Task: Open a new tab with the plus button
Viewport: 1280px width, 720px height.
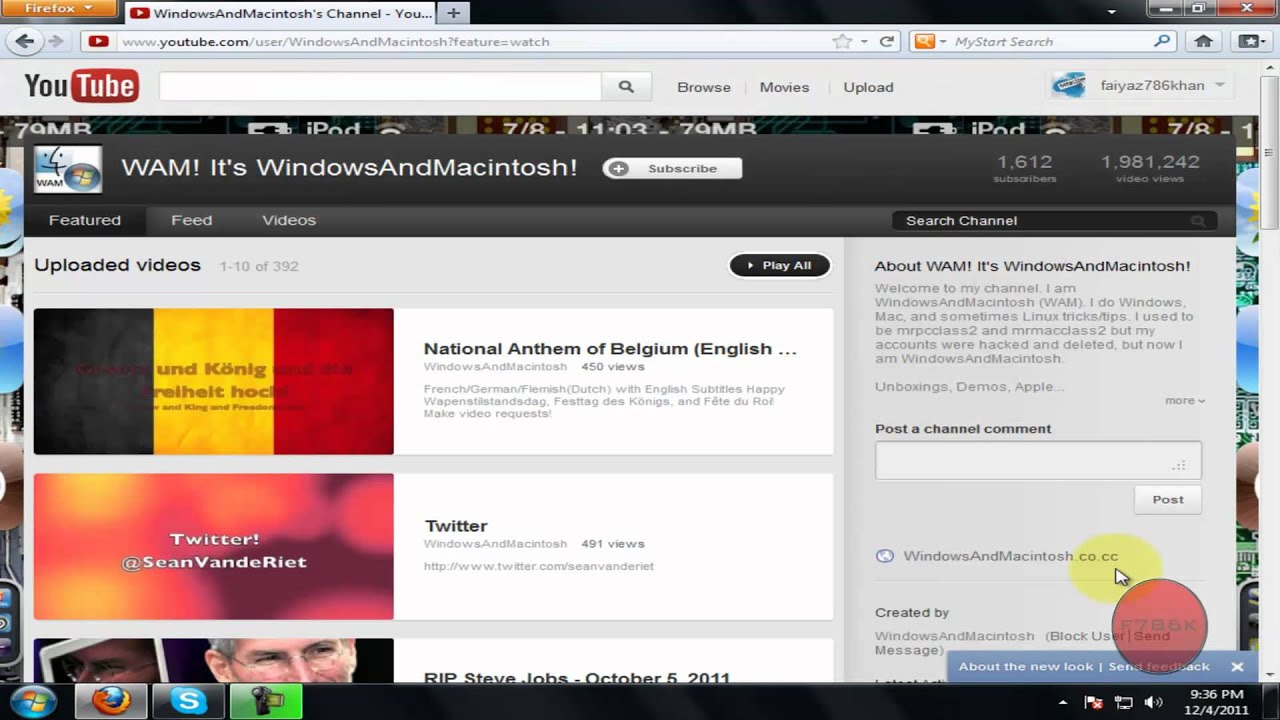Action: click(x=453, y=13)
